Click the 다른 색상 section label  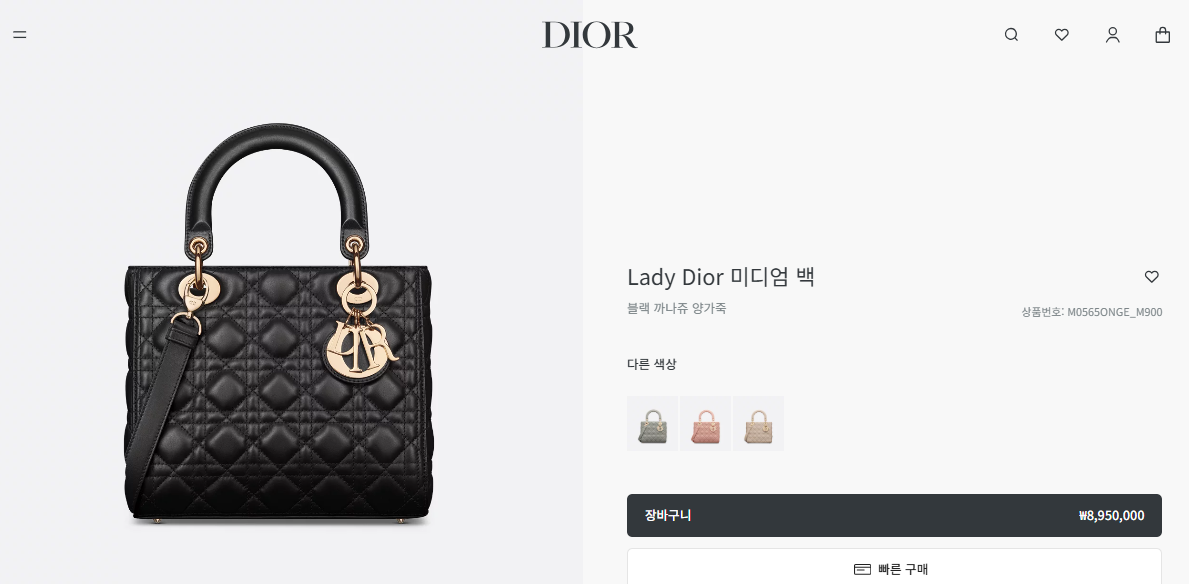(651, 364)
